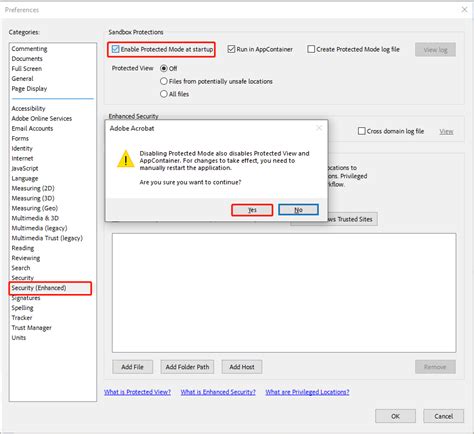Confirm with Yes in Adobe Acrobat dialog

pyautogui.click(x=252, y=210)
